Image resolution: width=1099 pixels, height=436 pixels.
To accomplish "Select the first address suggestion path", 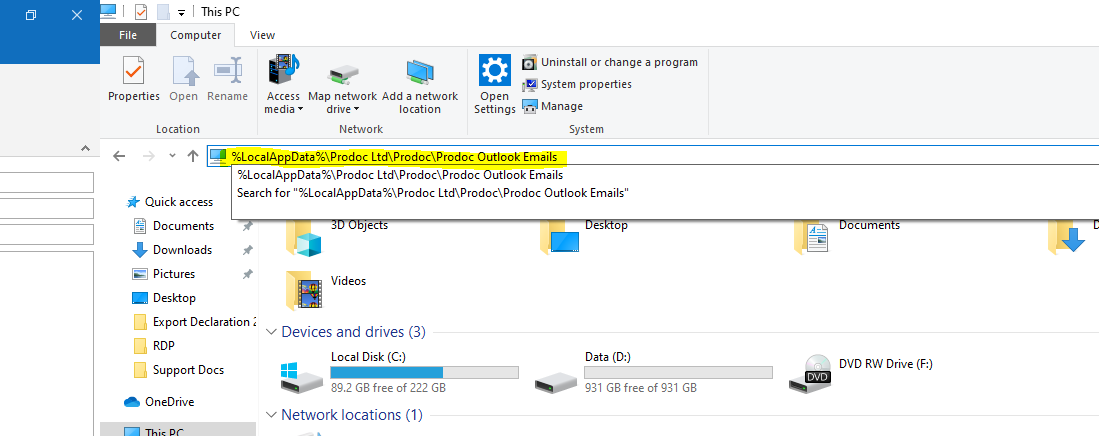I will tap(400, 175).
